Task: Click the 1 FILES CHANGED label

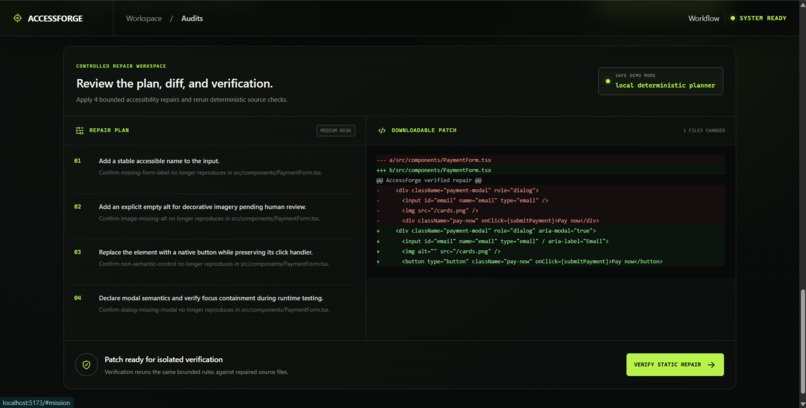Action: [704, 131]
